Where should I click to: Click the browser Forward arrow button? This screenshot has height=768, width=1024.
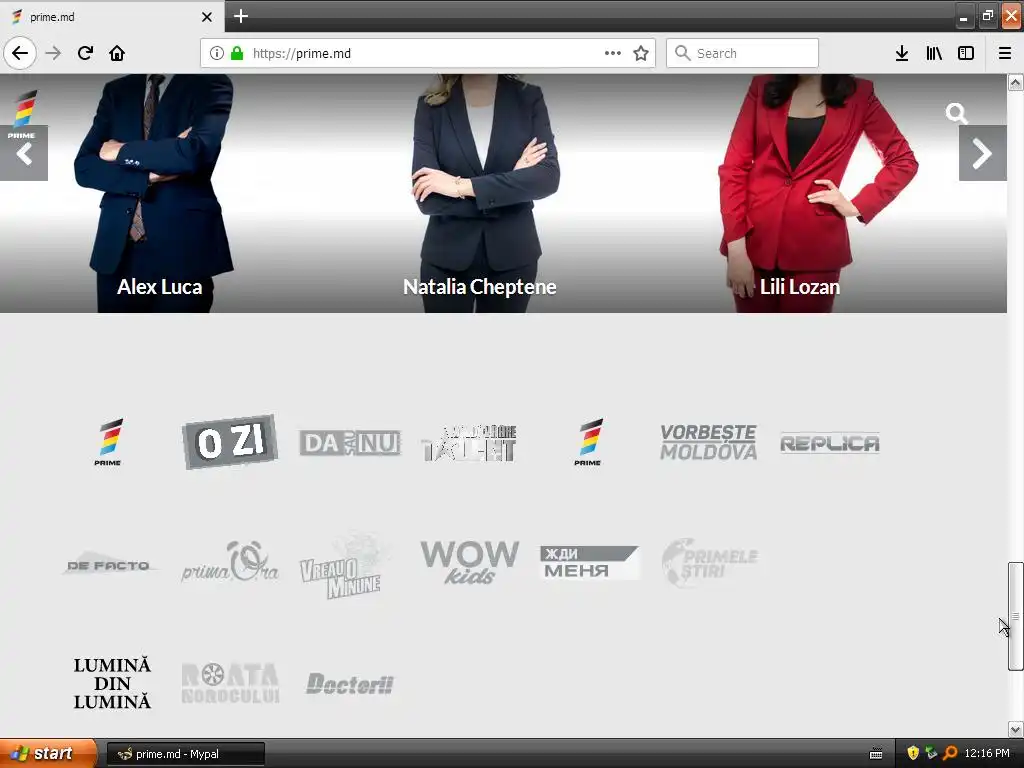click(53, 53)
